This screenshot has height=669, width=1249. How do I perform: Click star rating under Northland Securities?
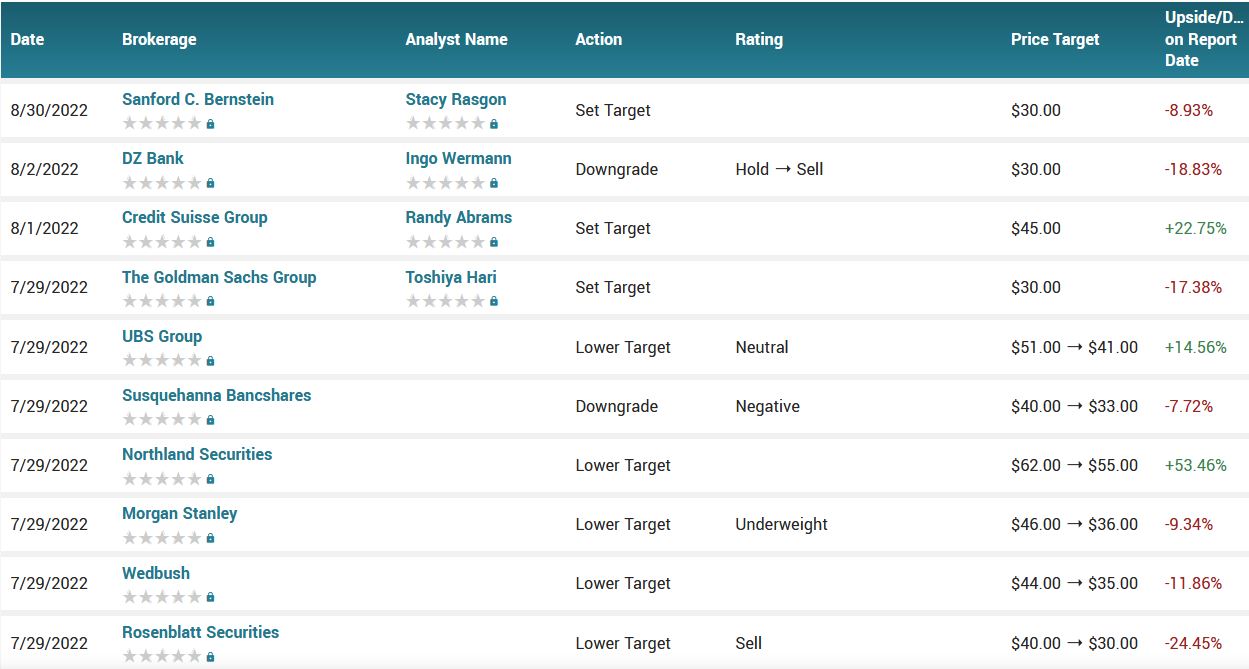click(x=162, y=479)
